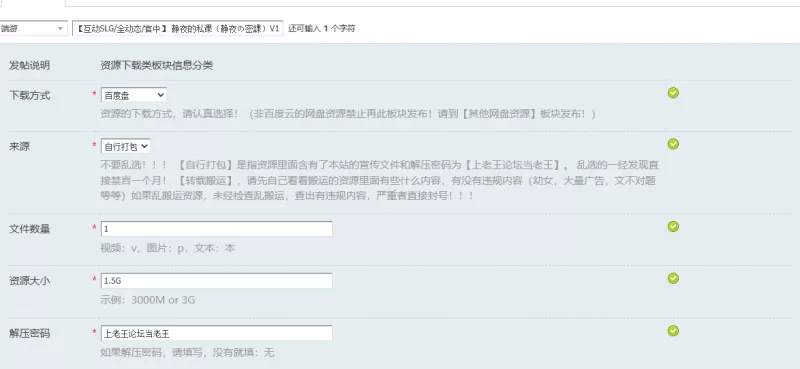Click the 解压密码 input field
This screenshot has width=800, height=369.
pos(217,333)
